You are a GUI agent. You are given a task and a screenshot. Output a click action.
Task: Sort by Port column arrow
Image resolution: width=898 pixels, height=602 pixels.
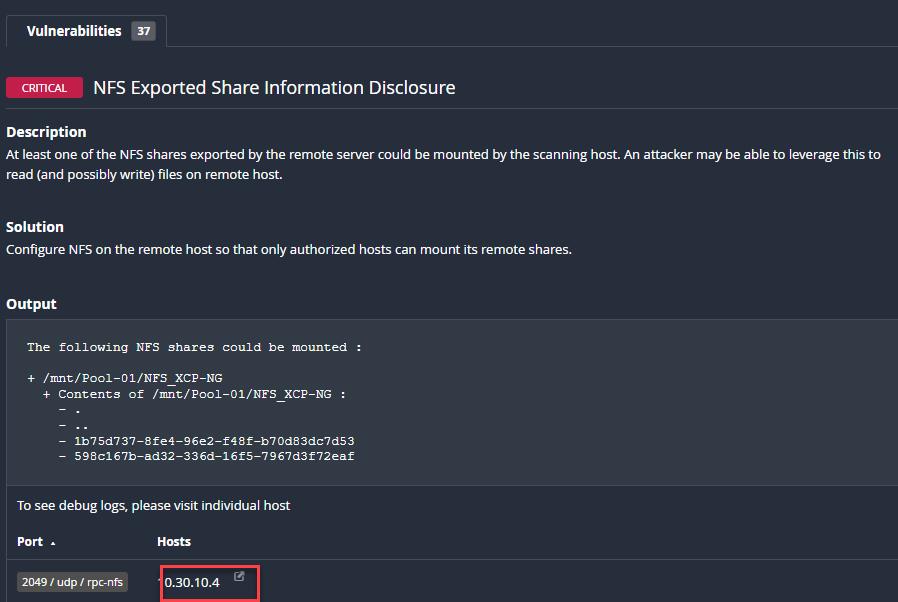[53, 543]
